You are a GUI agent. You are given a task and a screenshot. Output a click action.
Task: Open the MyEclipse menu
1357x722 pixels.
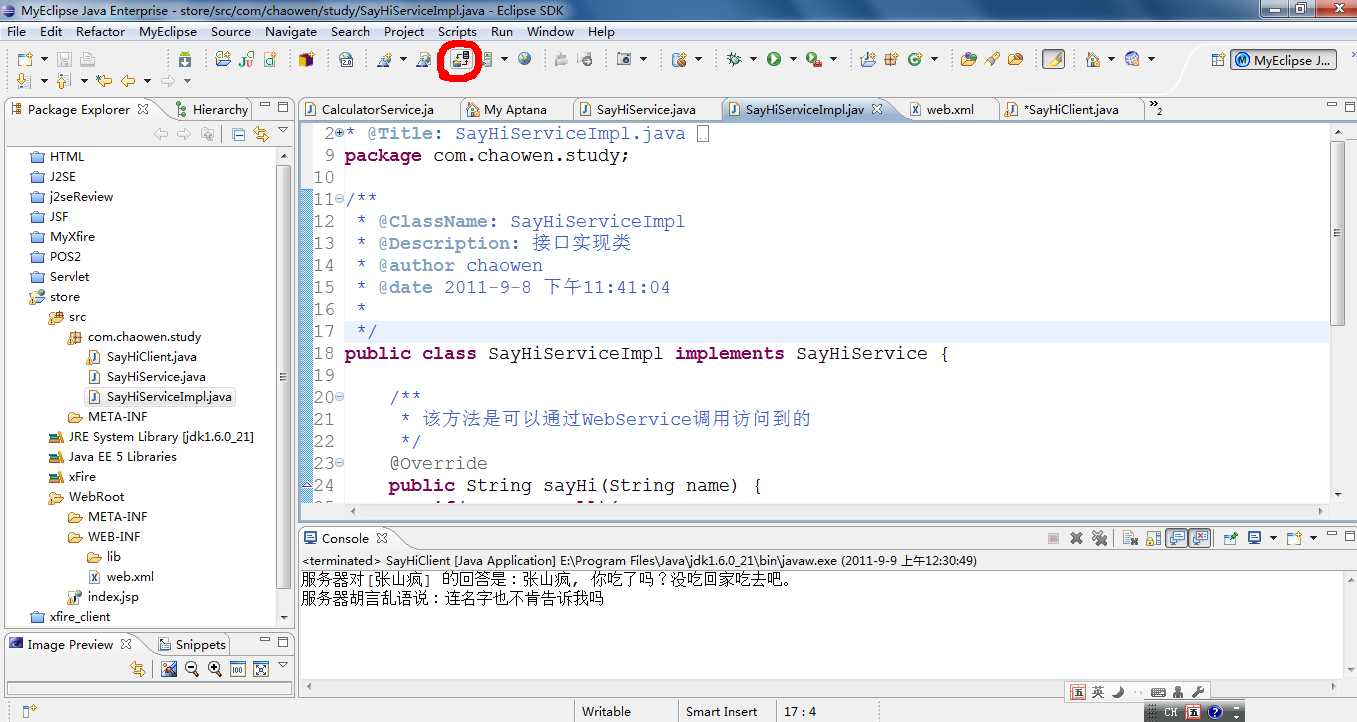click(168, 31)
